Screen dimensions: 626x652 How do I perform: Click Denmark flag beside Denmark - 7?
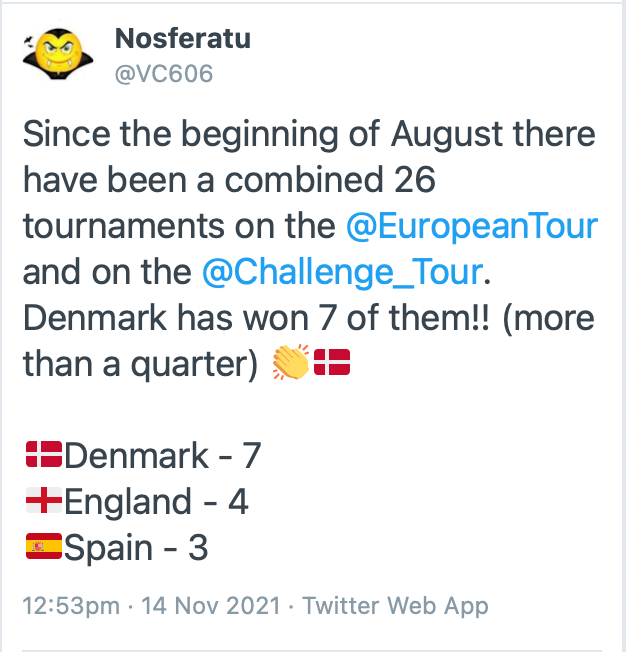[x=44, y=454]
